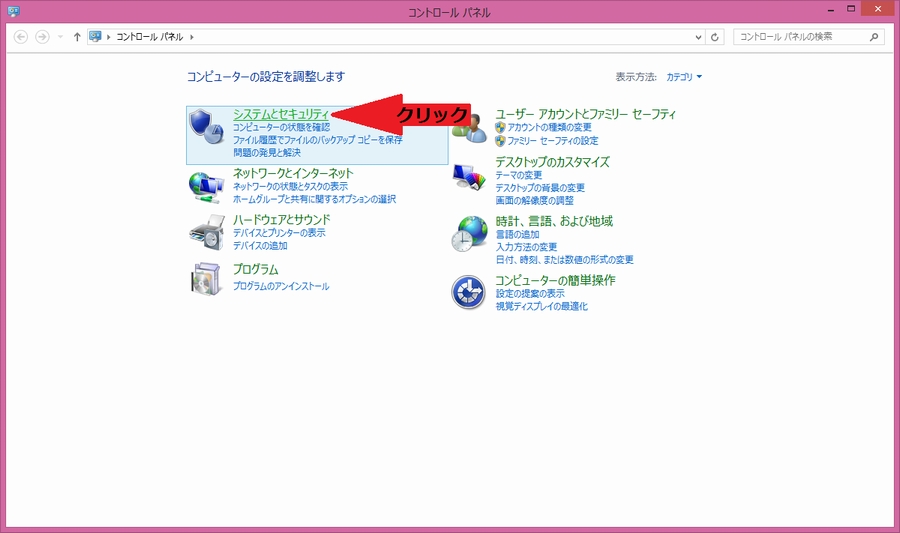Click the Programs disc box icon
This screenshot has height=533, width=900.
[x=207, y=279]
